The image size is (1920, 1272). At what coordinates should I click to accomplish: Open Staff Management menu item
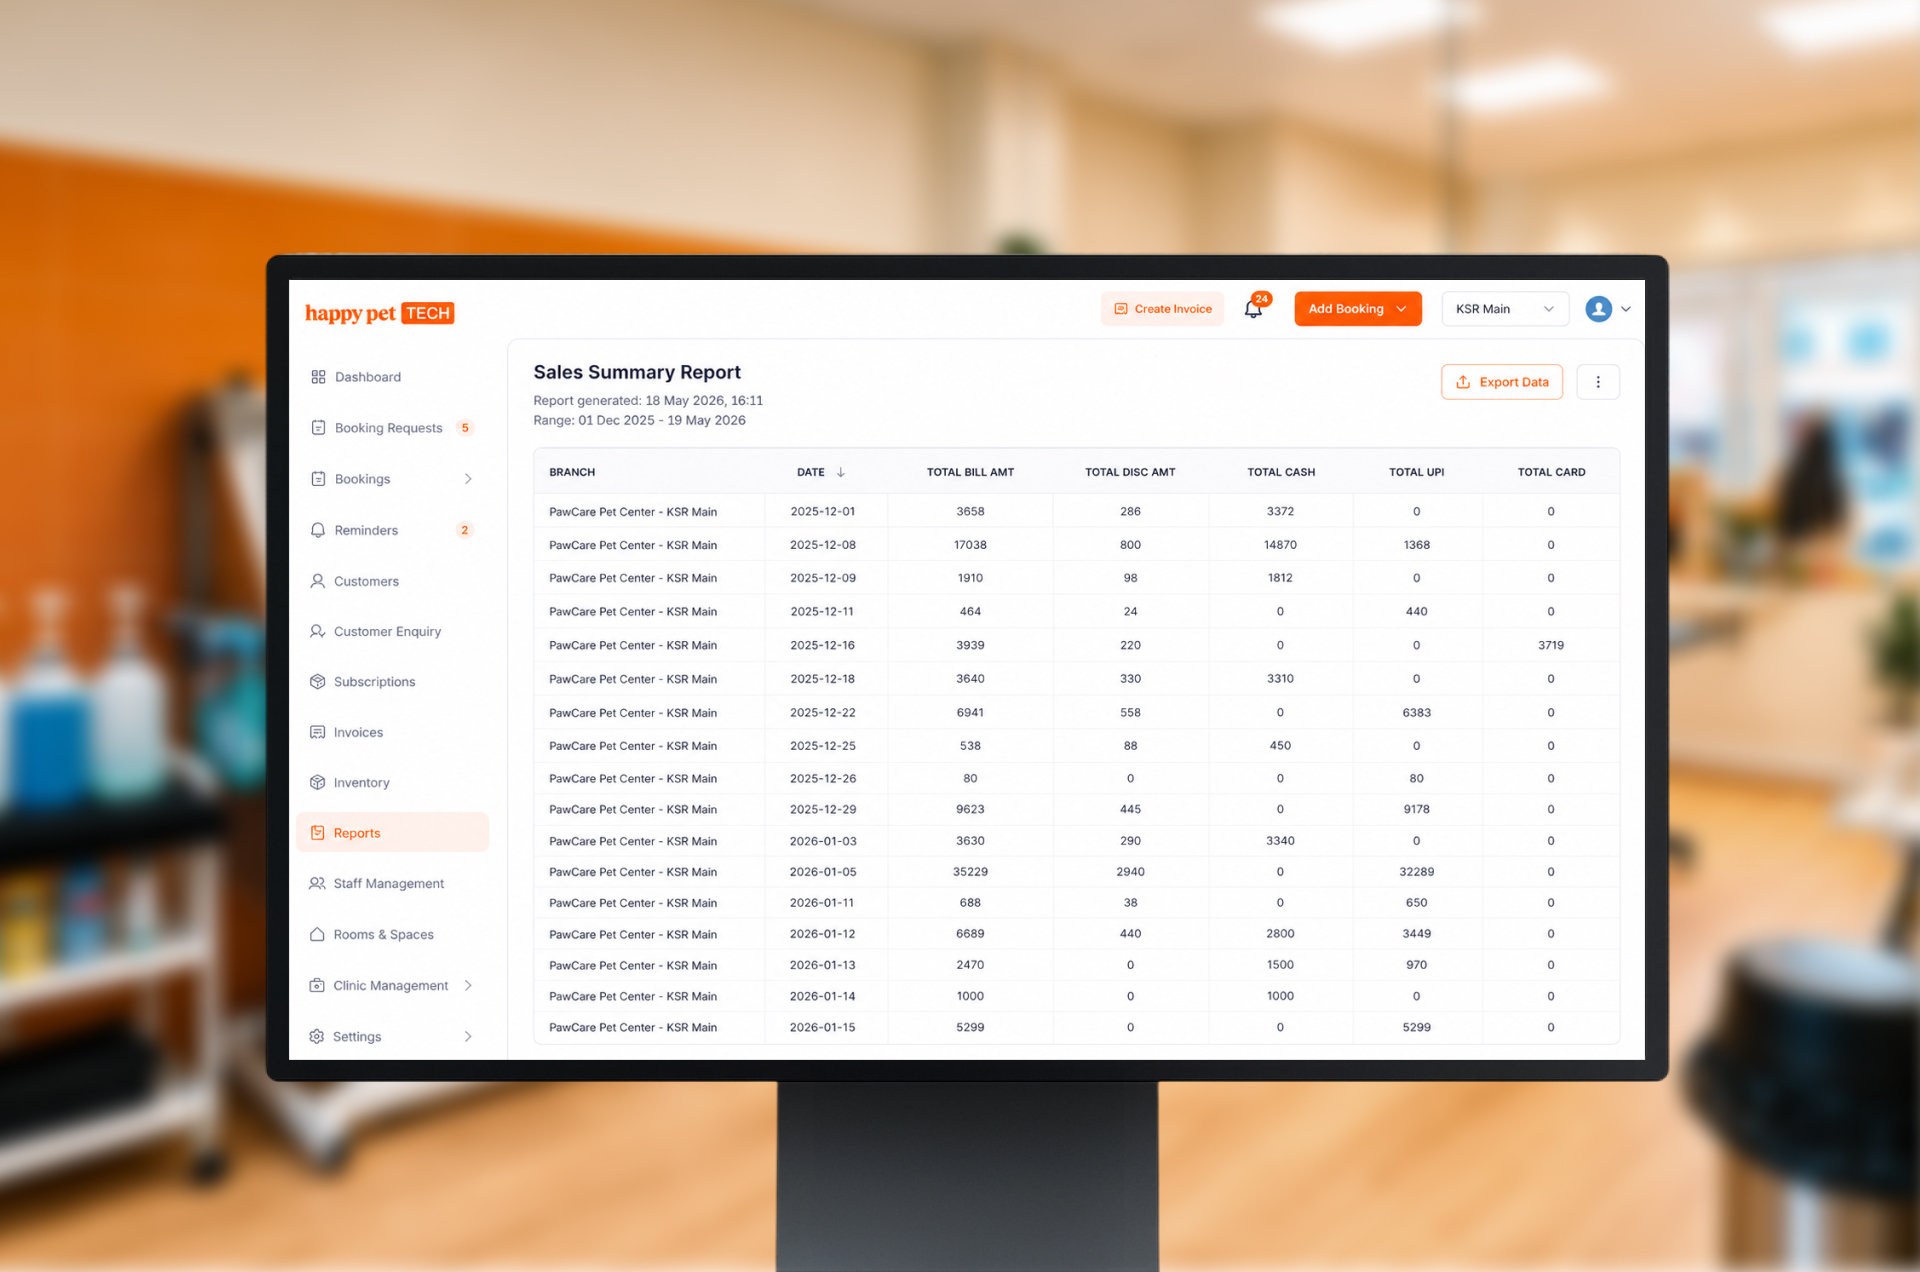(x=389, y=884)
